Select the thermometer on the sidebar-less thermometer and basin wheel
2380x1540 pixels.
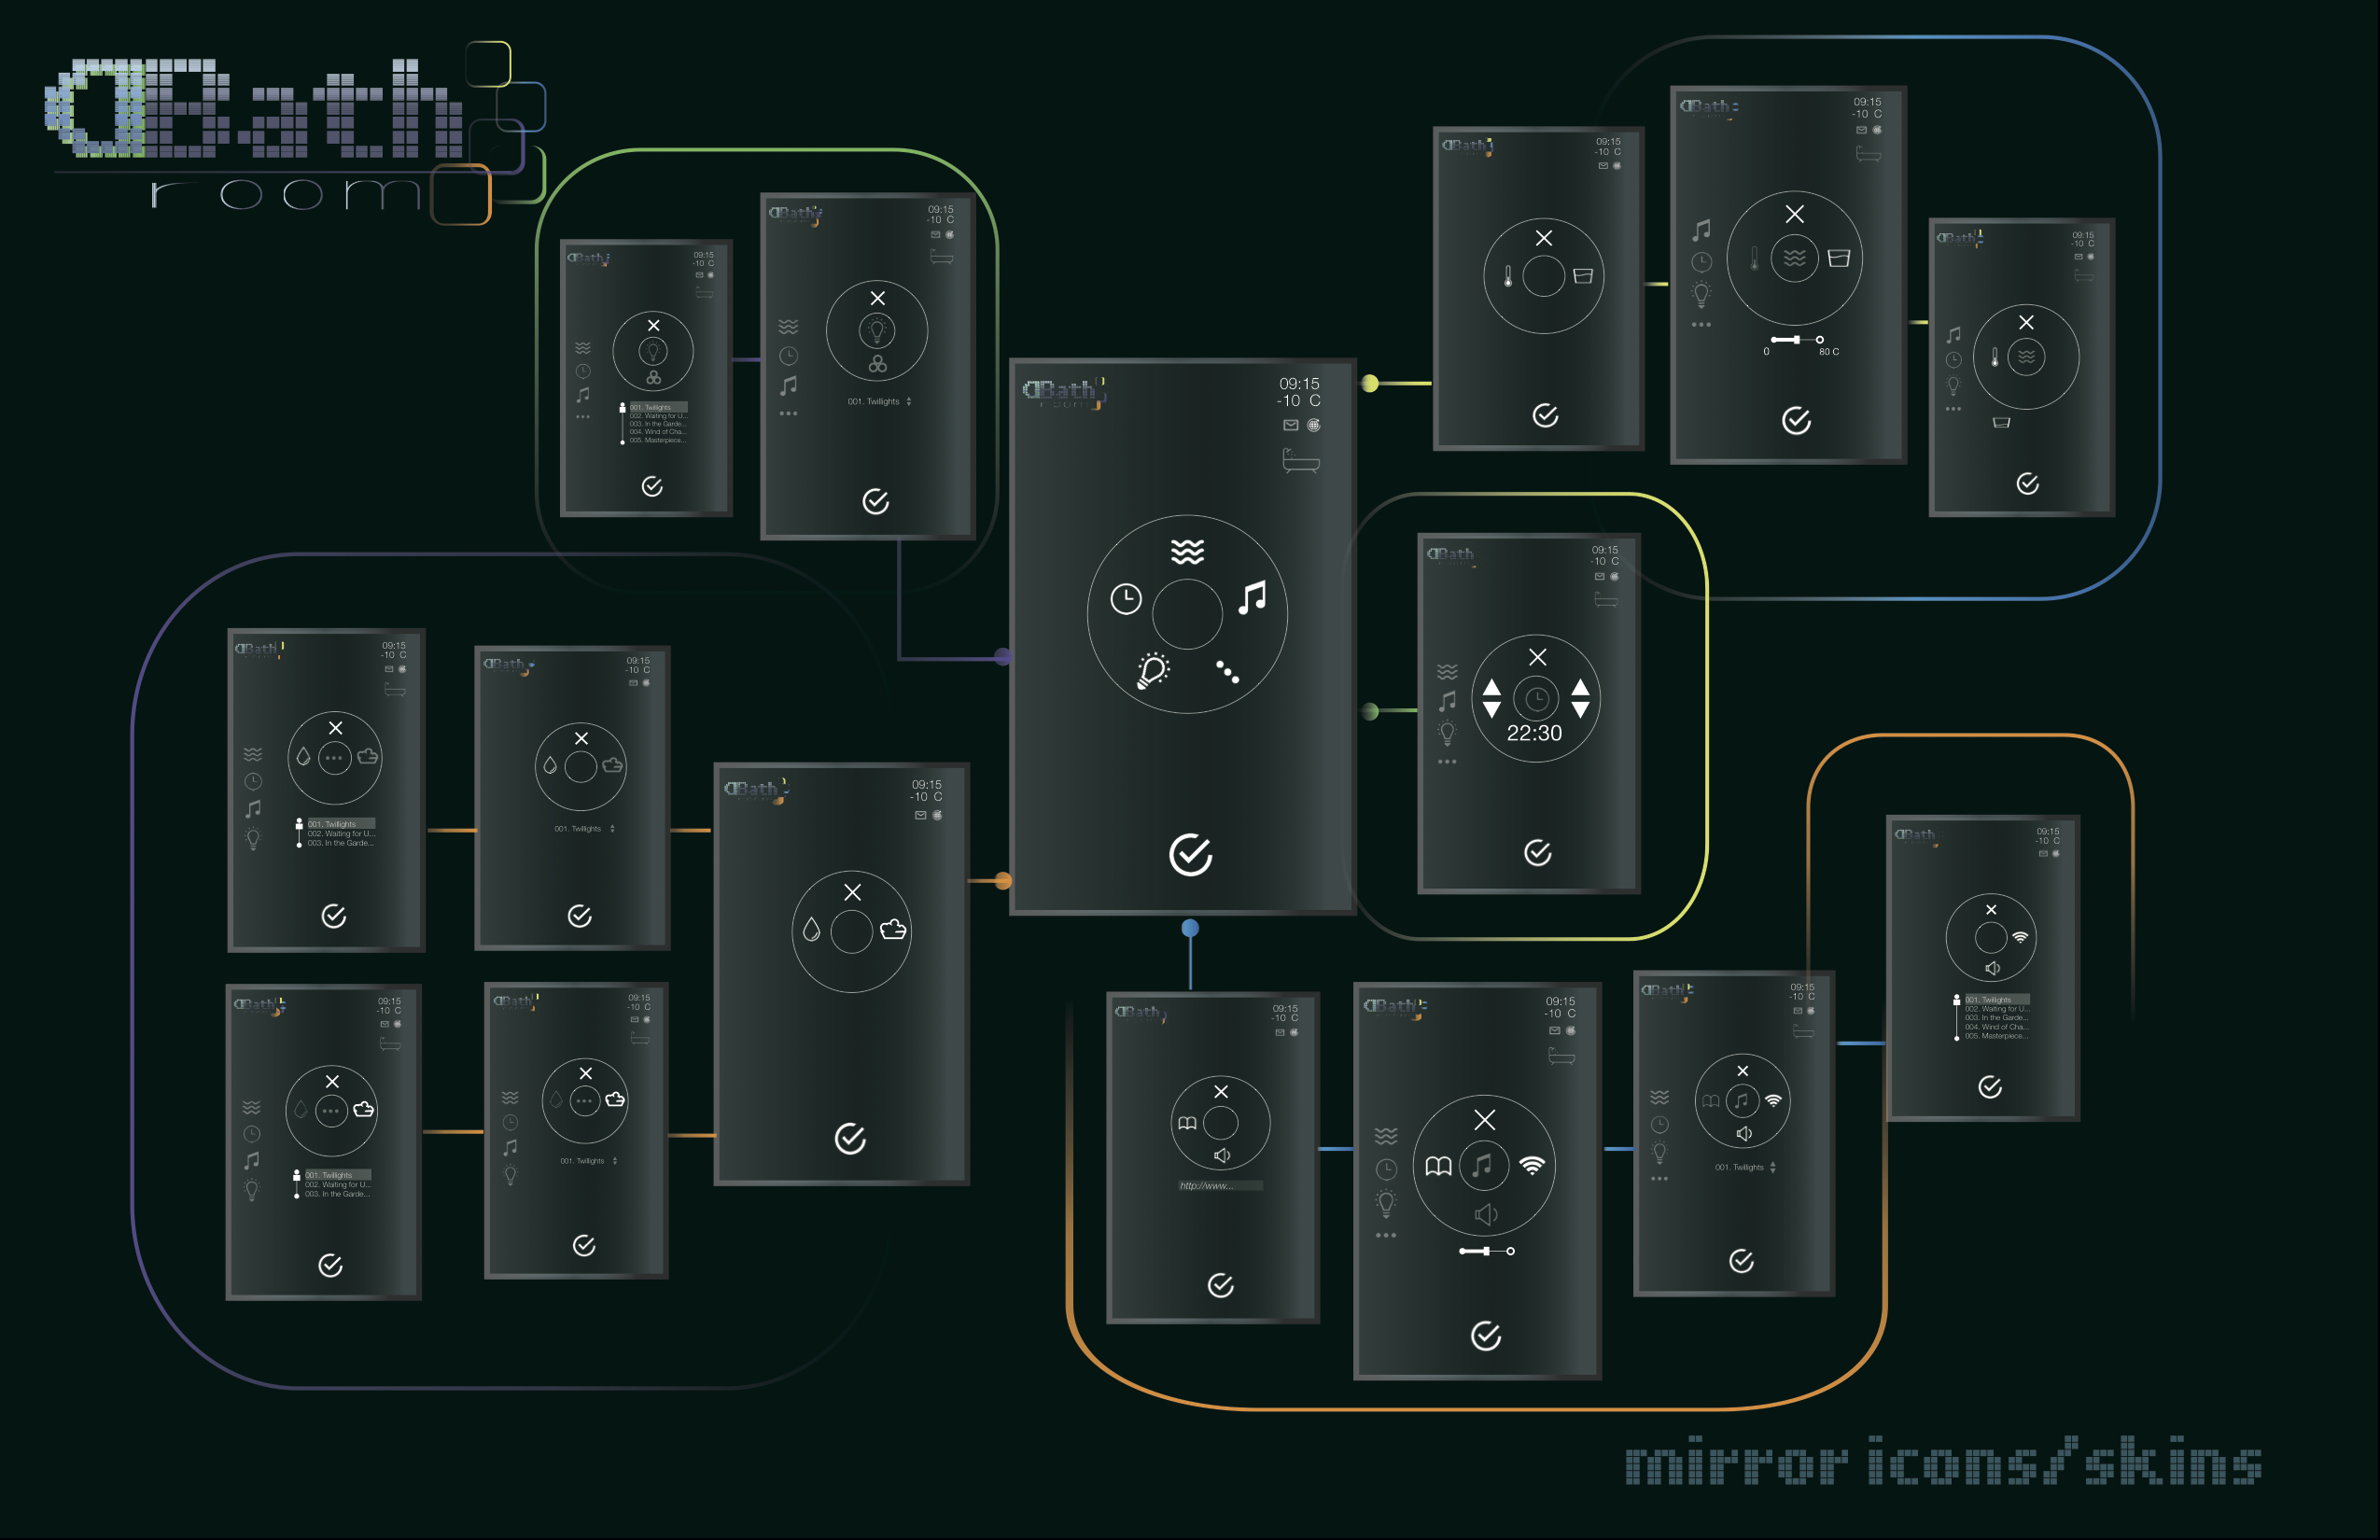point(1508,276)
